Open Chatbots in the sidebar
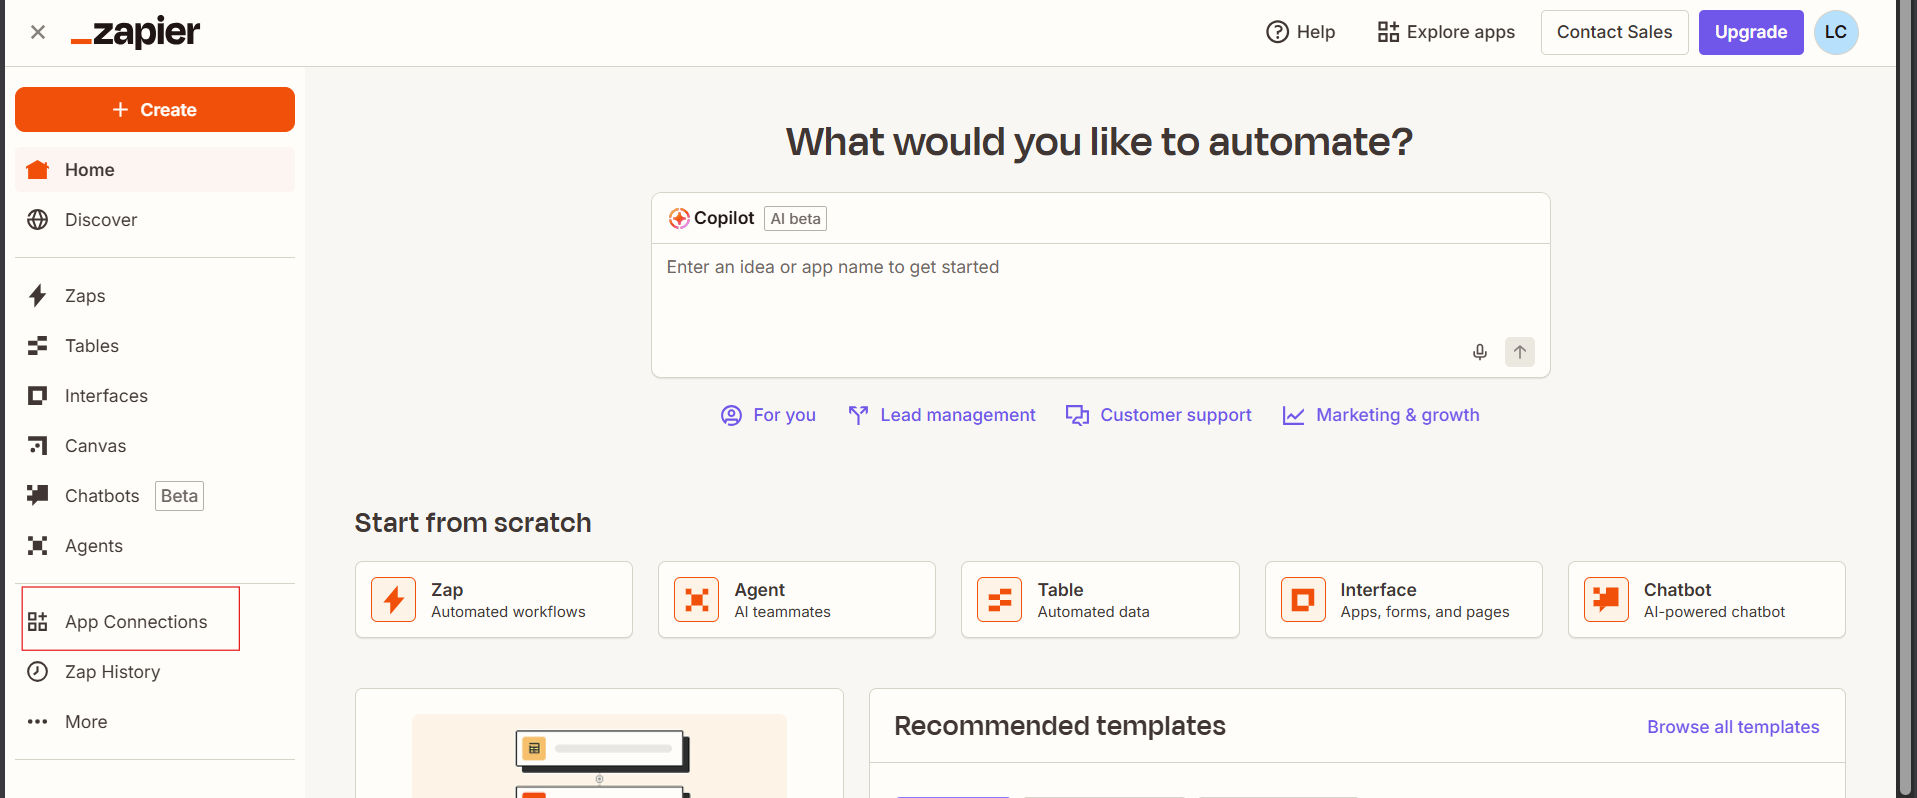The height and width of the screenshot is (798, 1917). click(x=155, y=495)
